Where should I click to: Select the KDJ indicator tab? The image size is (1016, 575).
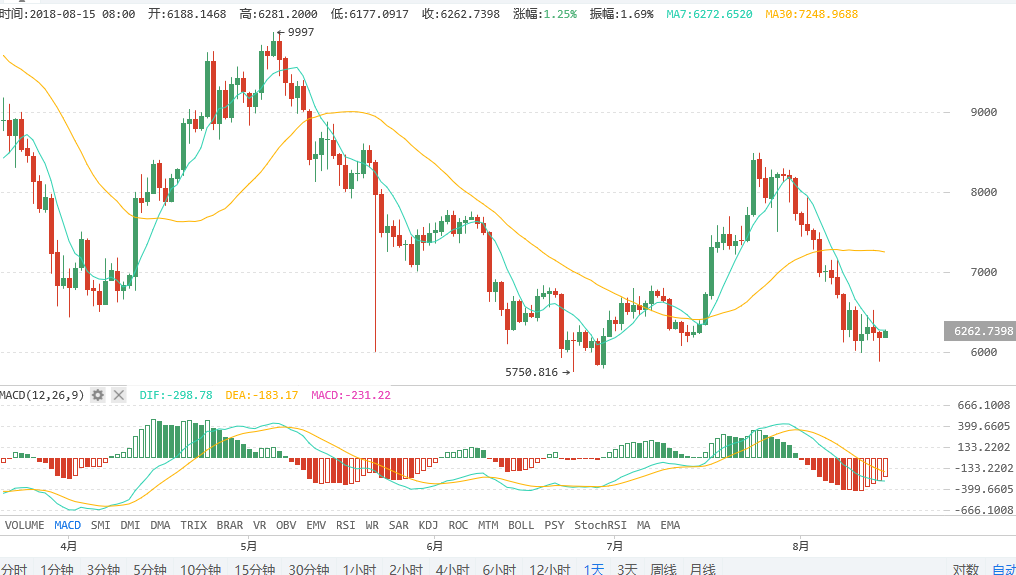(428, 525)
